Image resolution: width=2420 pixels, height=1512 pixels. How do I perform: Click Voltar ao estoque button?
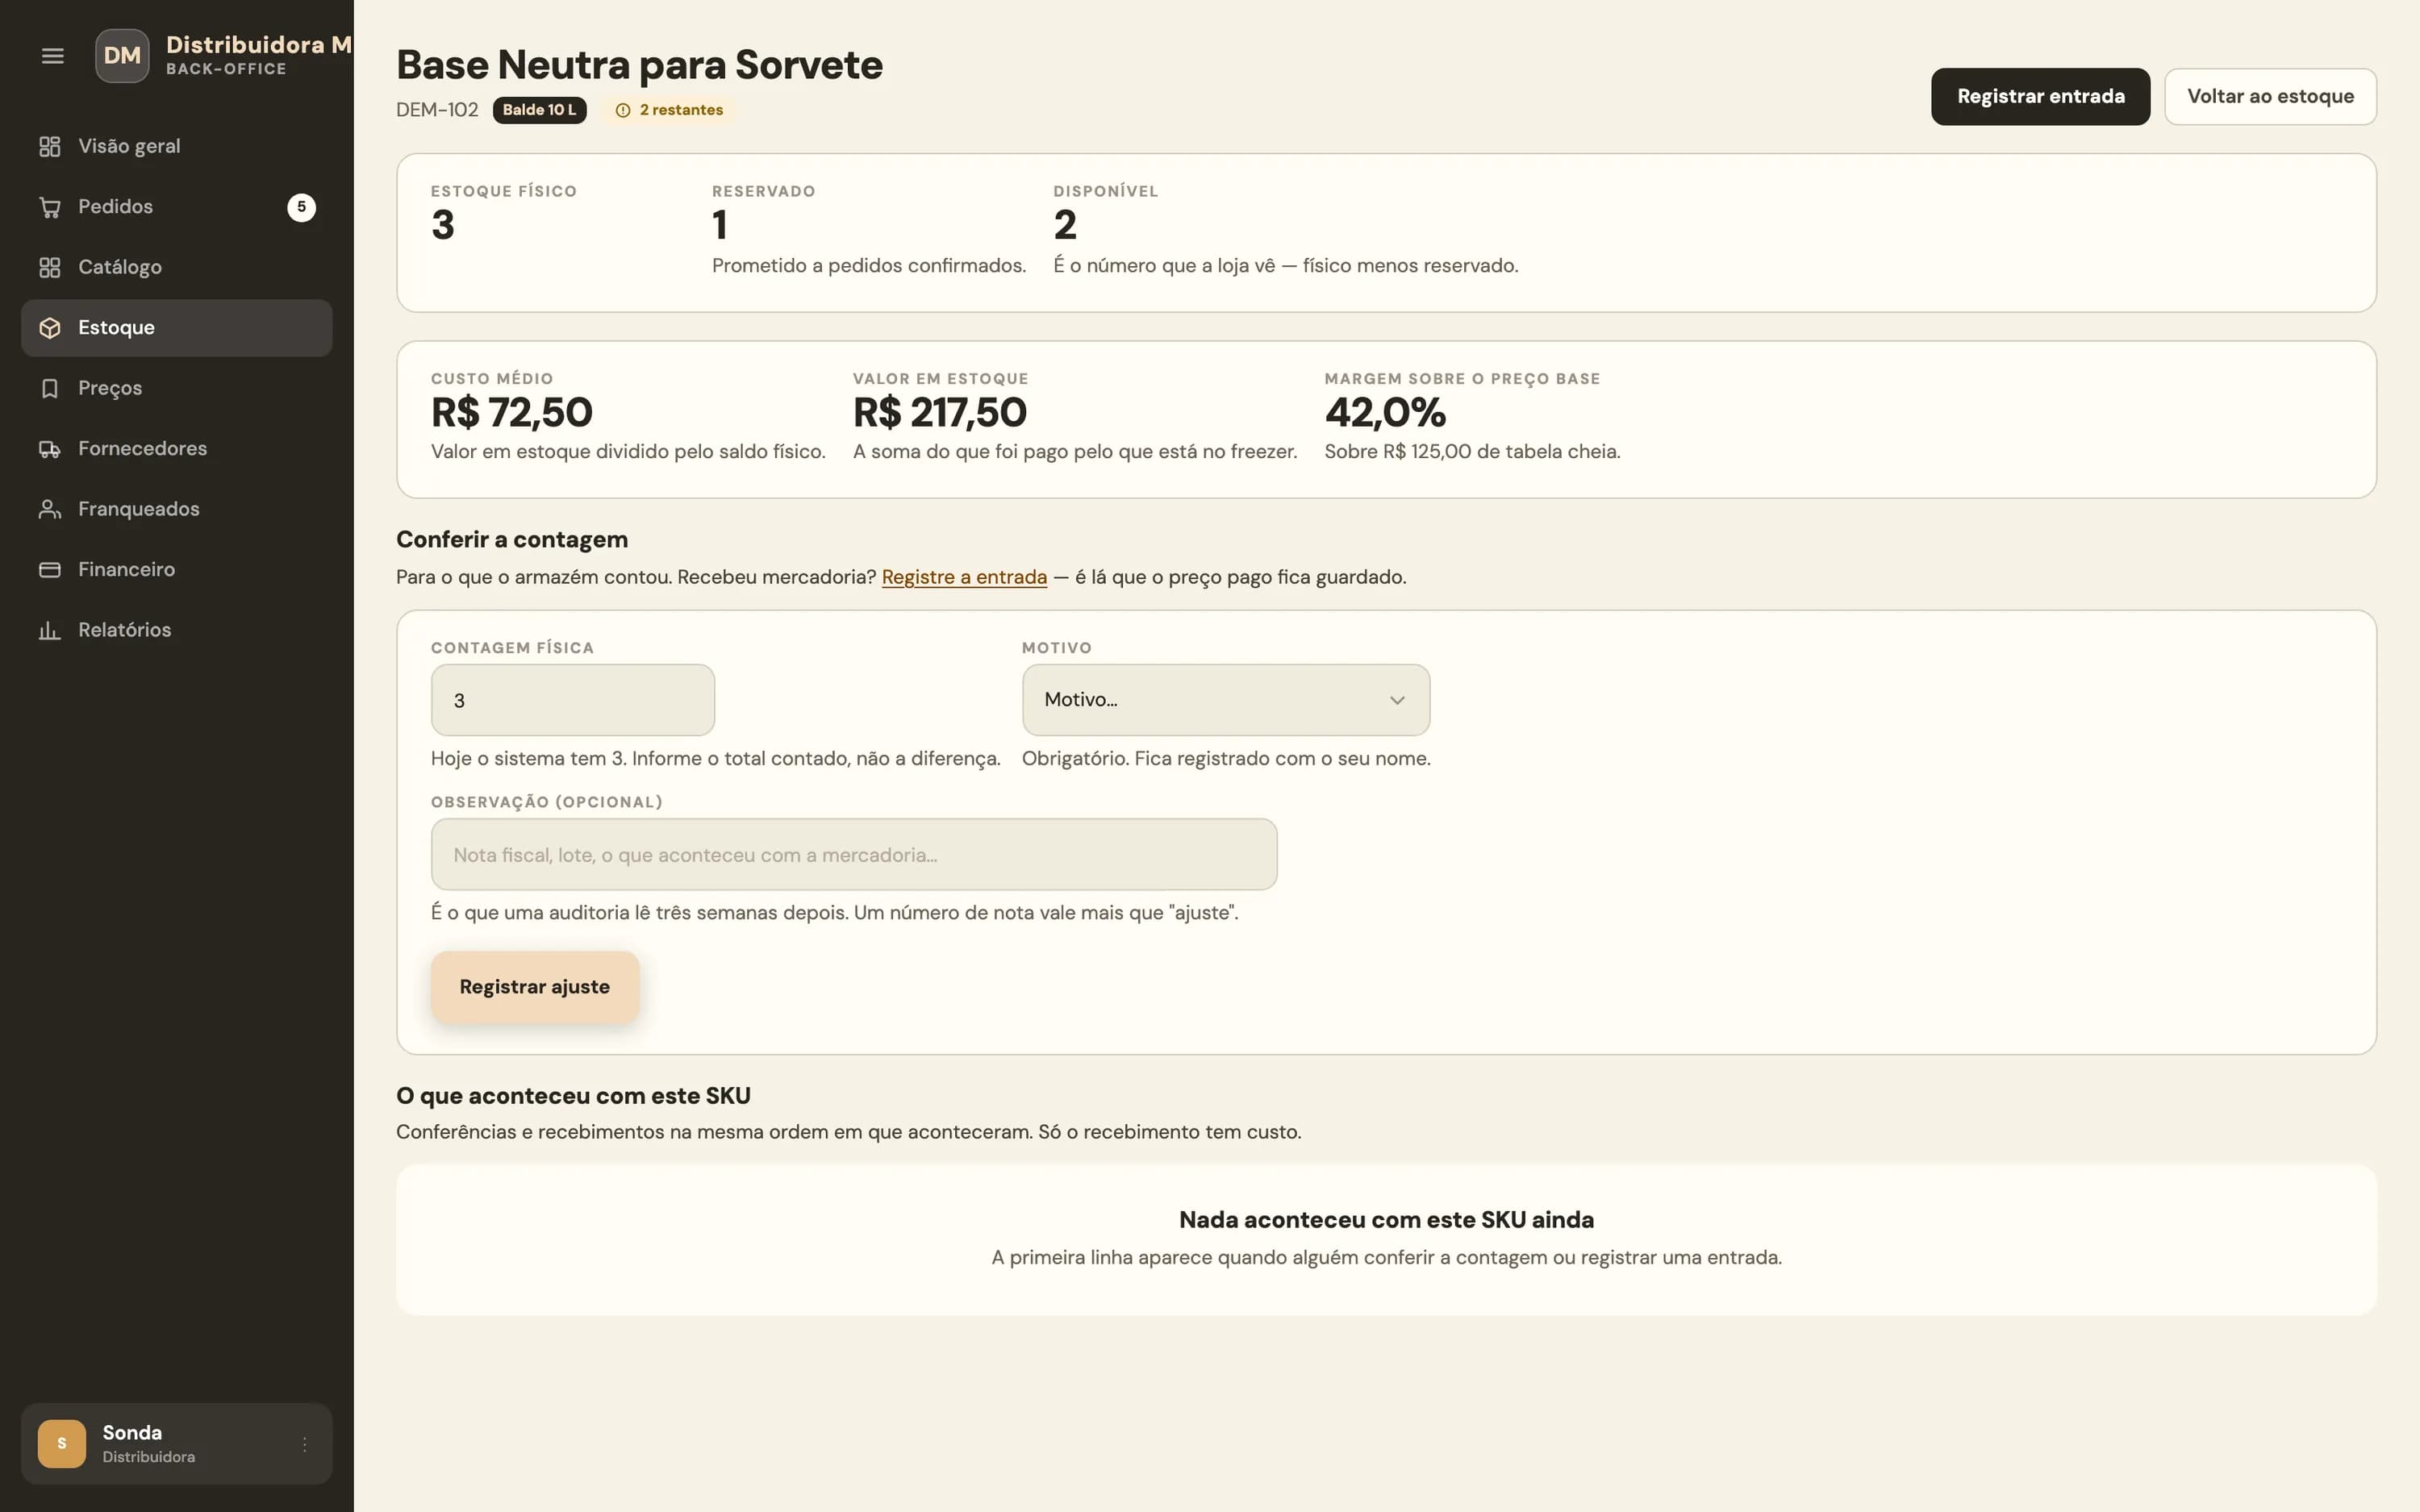coord(2270,97)
